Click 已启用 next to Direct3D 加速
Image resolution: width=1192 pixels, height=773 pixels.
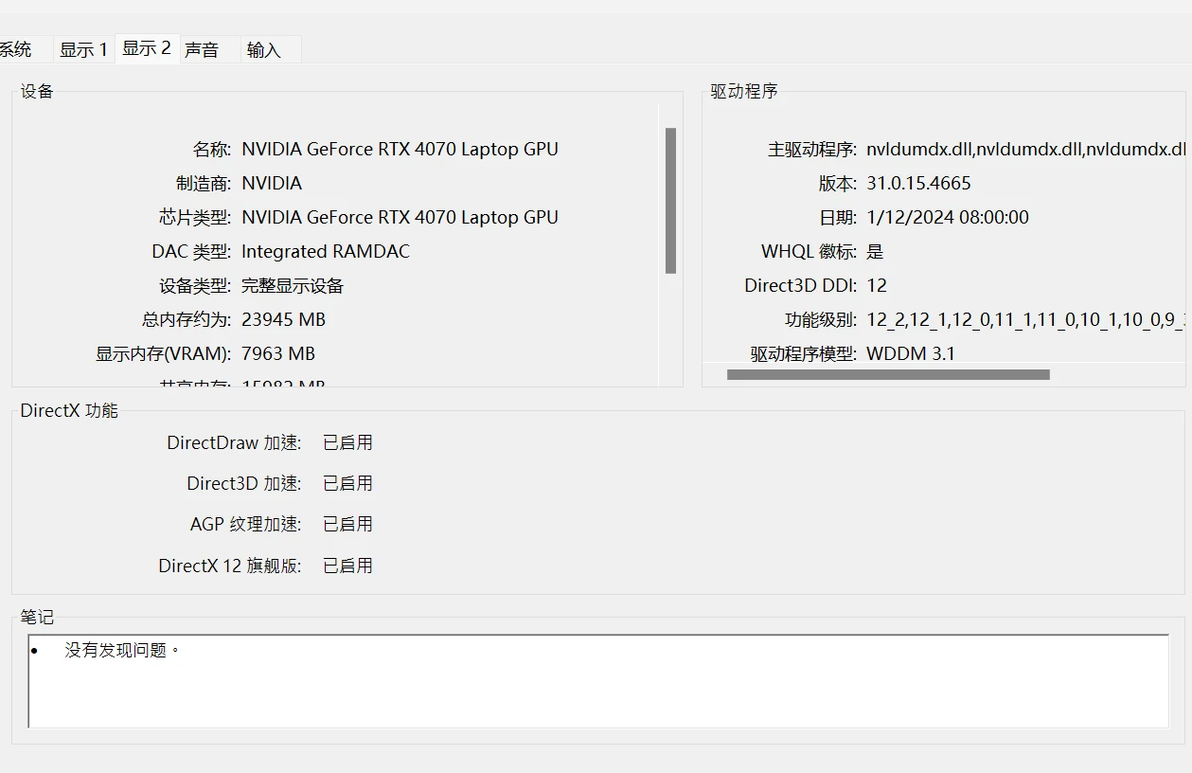pos(347,483)
